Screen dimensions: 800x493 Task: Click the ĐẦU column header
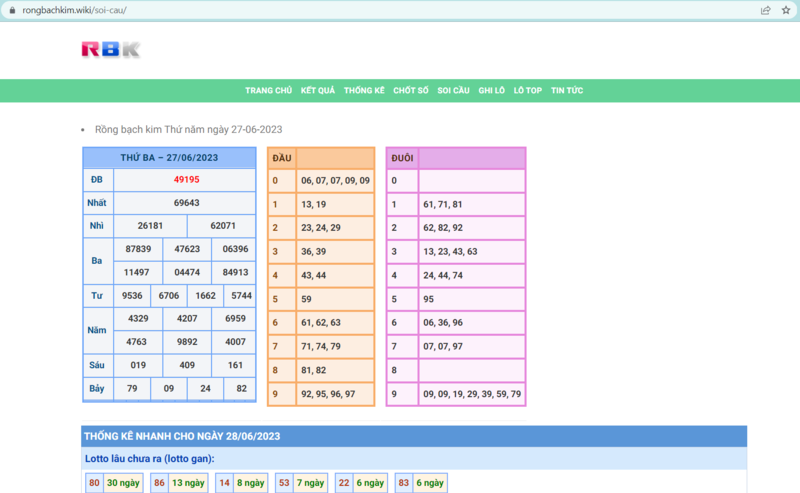282,158
